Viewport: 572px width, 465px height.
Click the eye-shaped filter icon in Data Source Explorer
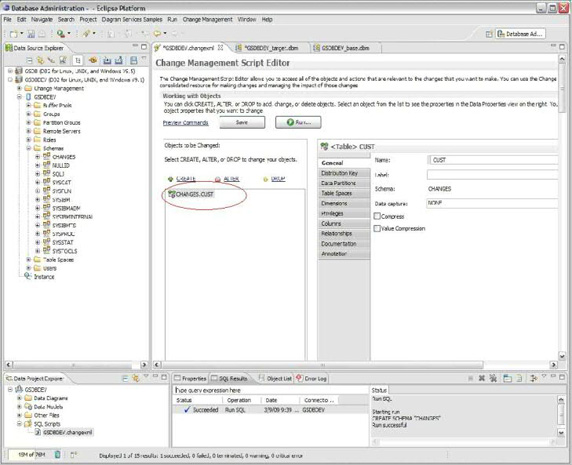[x=93, y=60]
